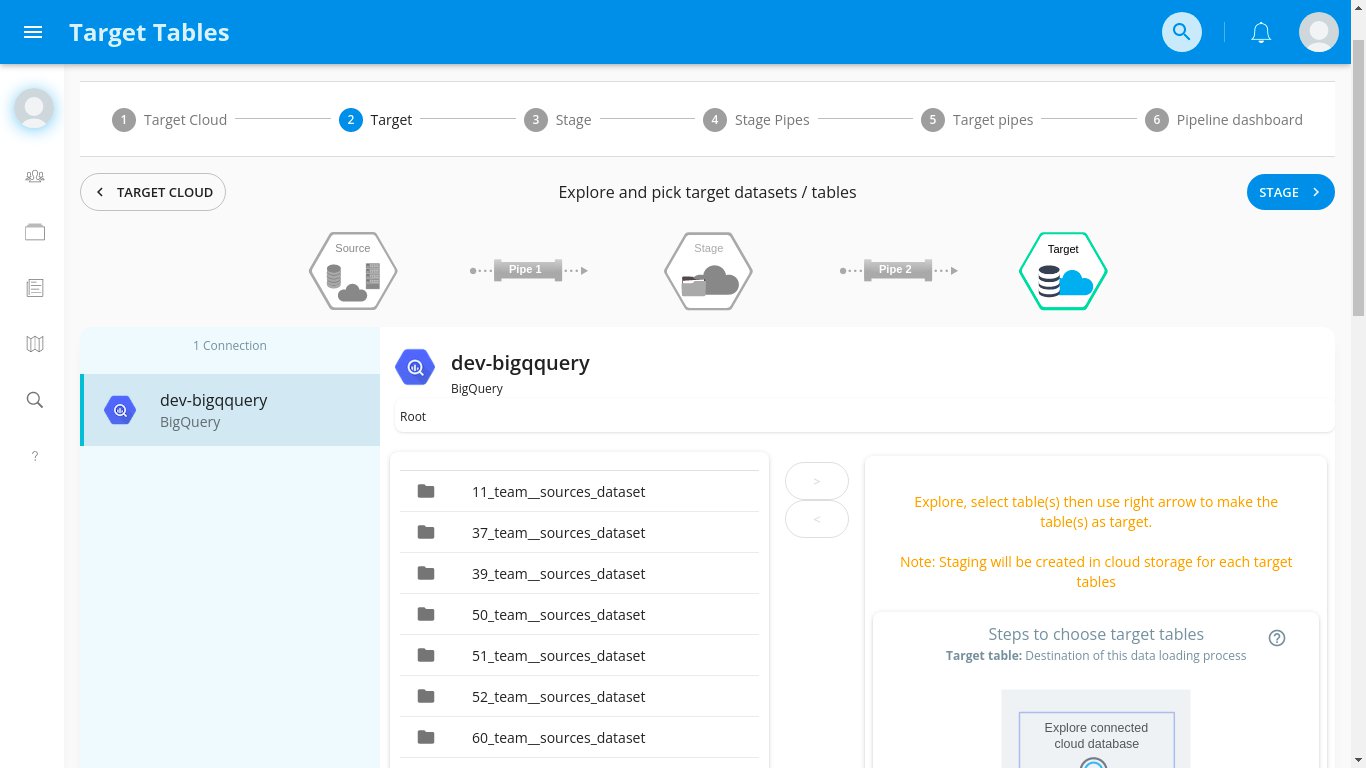Click folder icon for 37_team__sources_dataset
Viewport: 1366px width, 768px height.
(x=426, y=532)
